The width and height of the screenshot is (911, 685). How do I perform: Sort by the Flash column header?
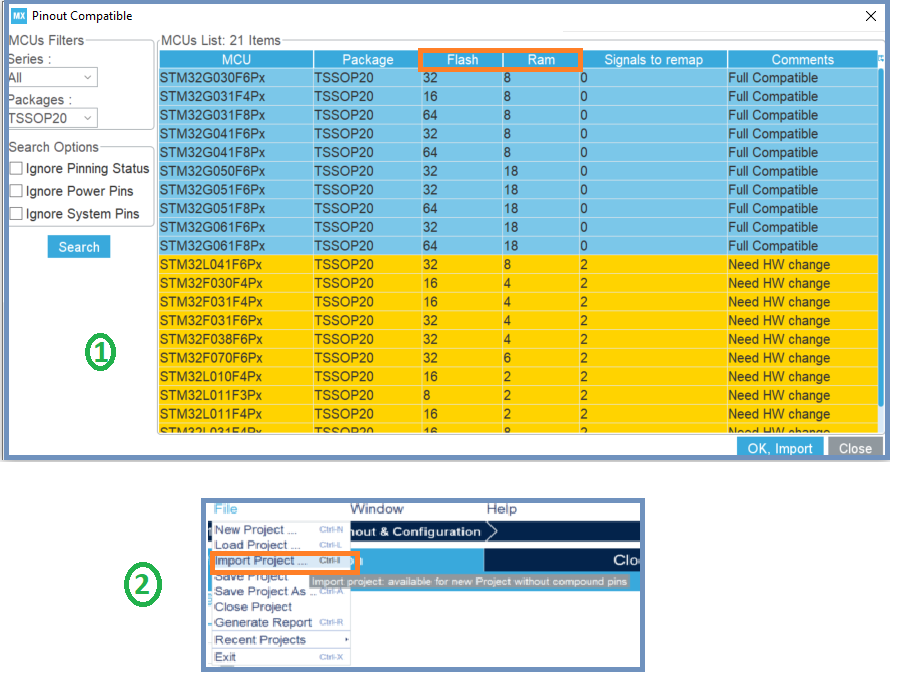(x=462, y=59)
